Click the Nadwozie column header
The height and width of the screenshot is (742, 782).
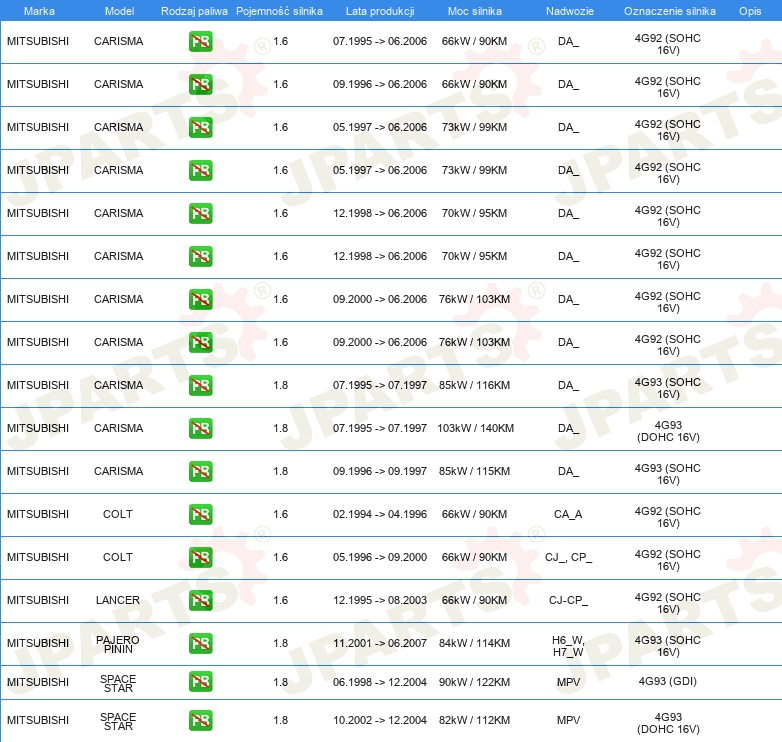(570, 11)
